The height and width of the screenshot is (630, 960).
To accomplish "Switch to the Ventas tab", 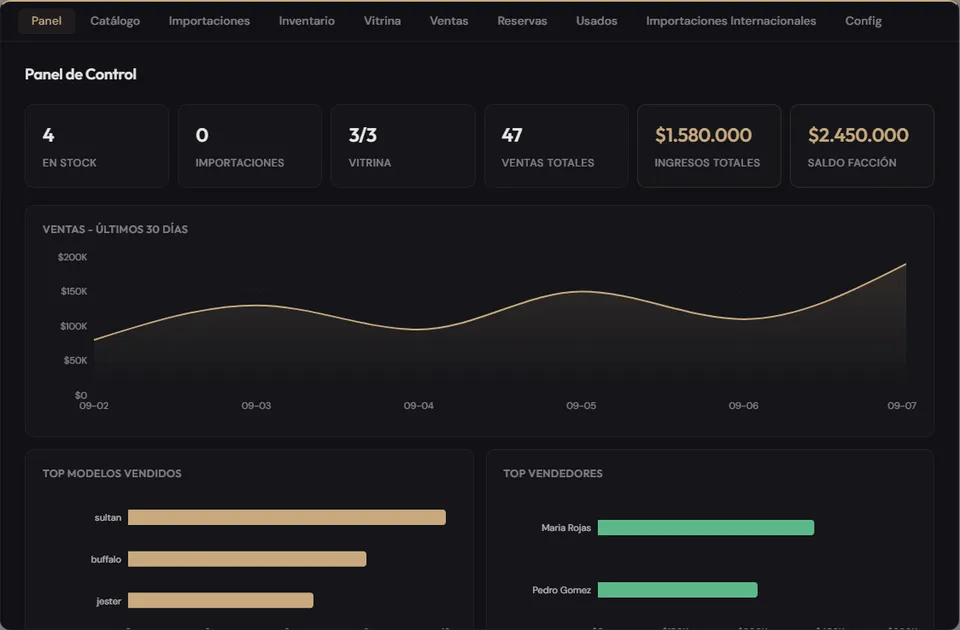I will (449, 21).
